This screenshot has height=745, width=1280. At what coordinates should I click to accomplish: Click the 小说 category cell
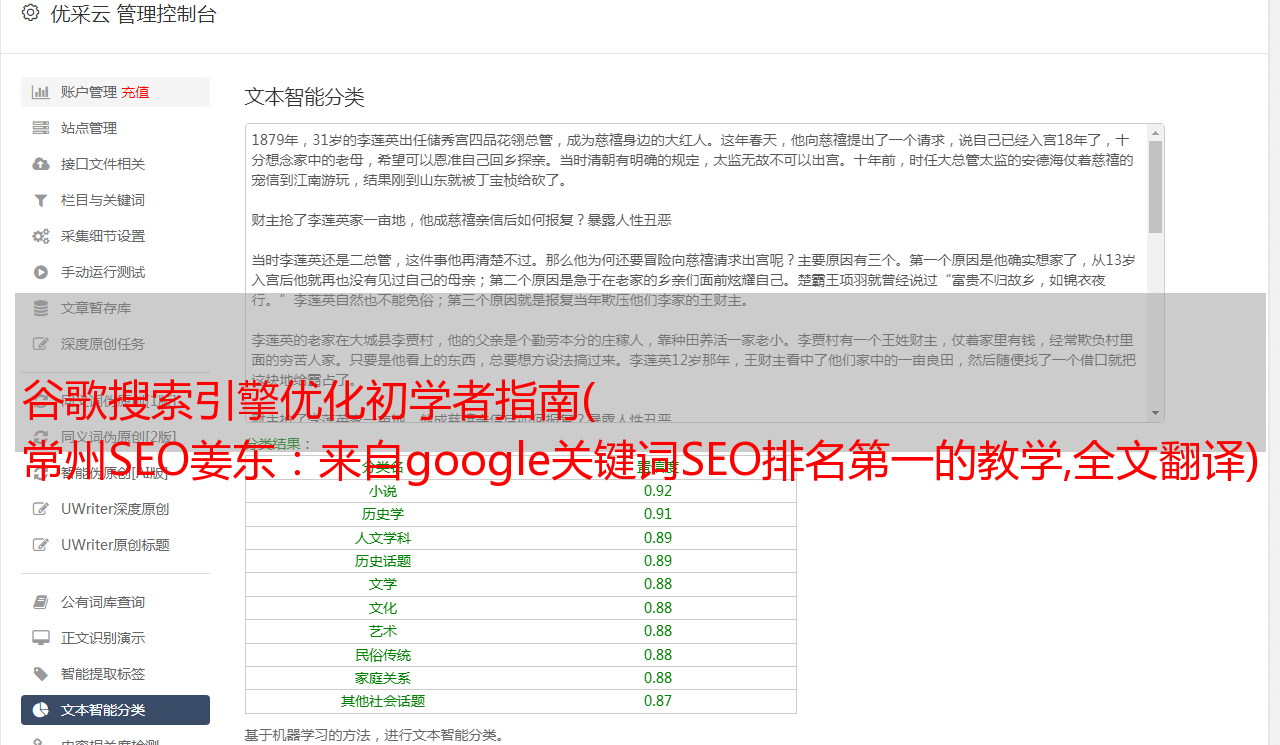(x=382, y=491)
